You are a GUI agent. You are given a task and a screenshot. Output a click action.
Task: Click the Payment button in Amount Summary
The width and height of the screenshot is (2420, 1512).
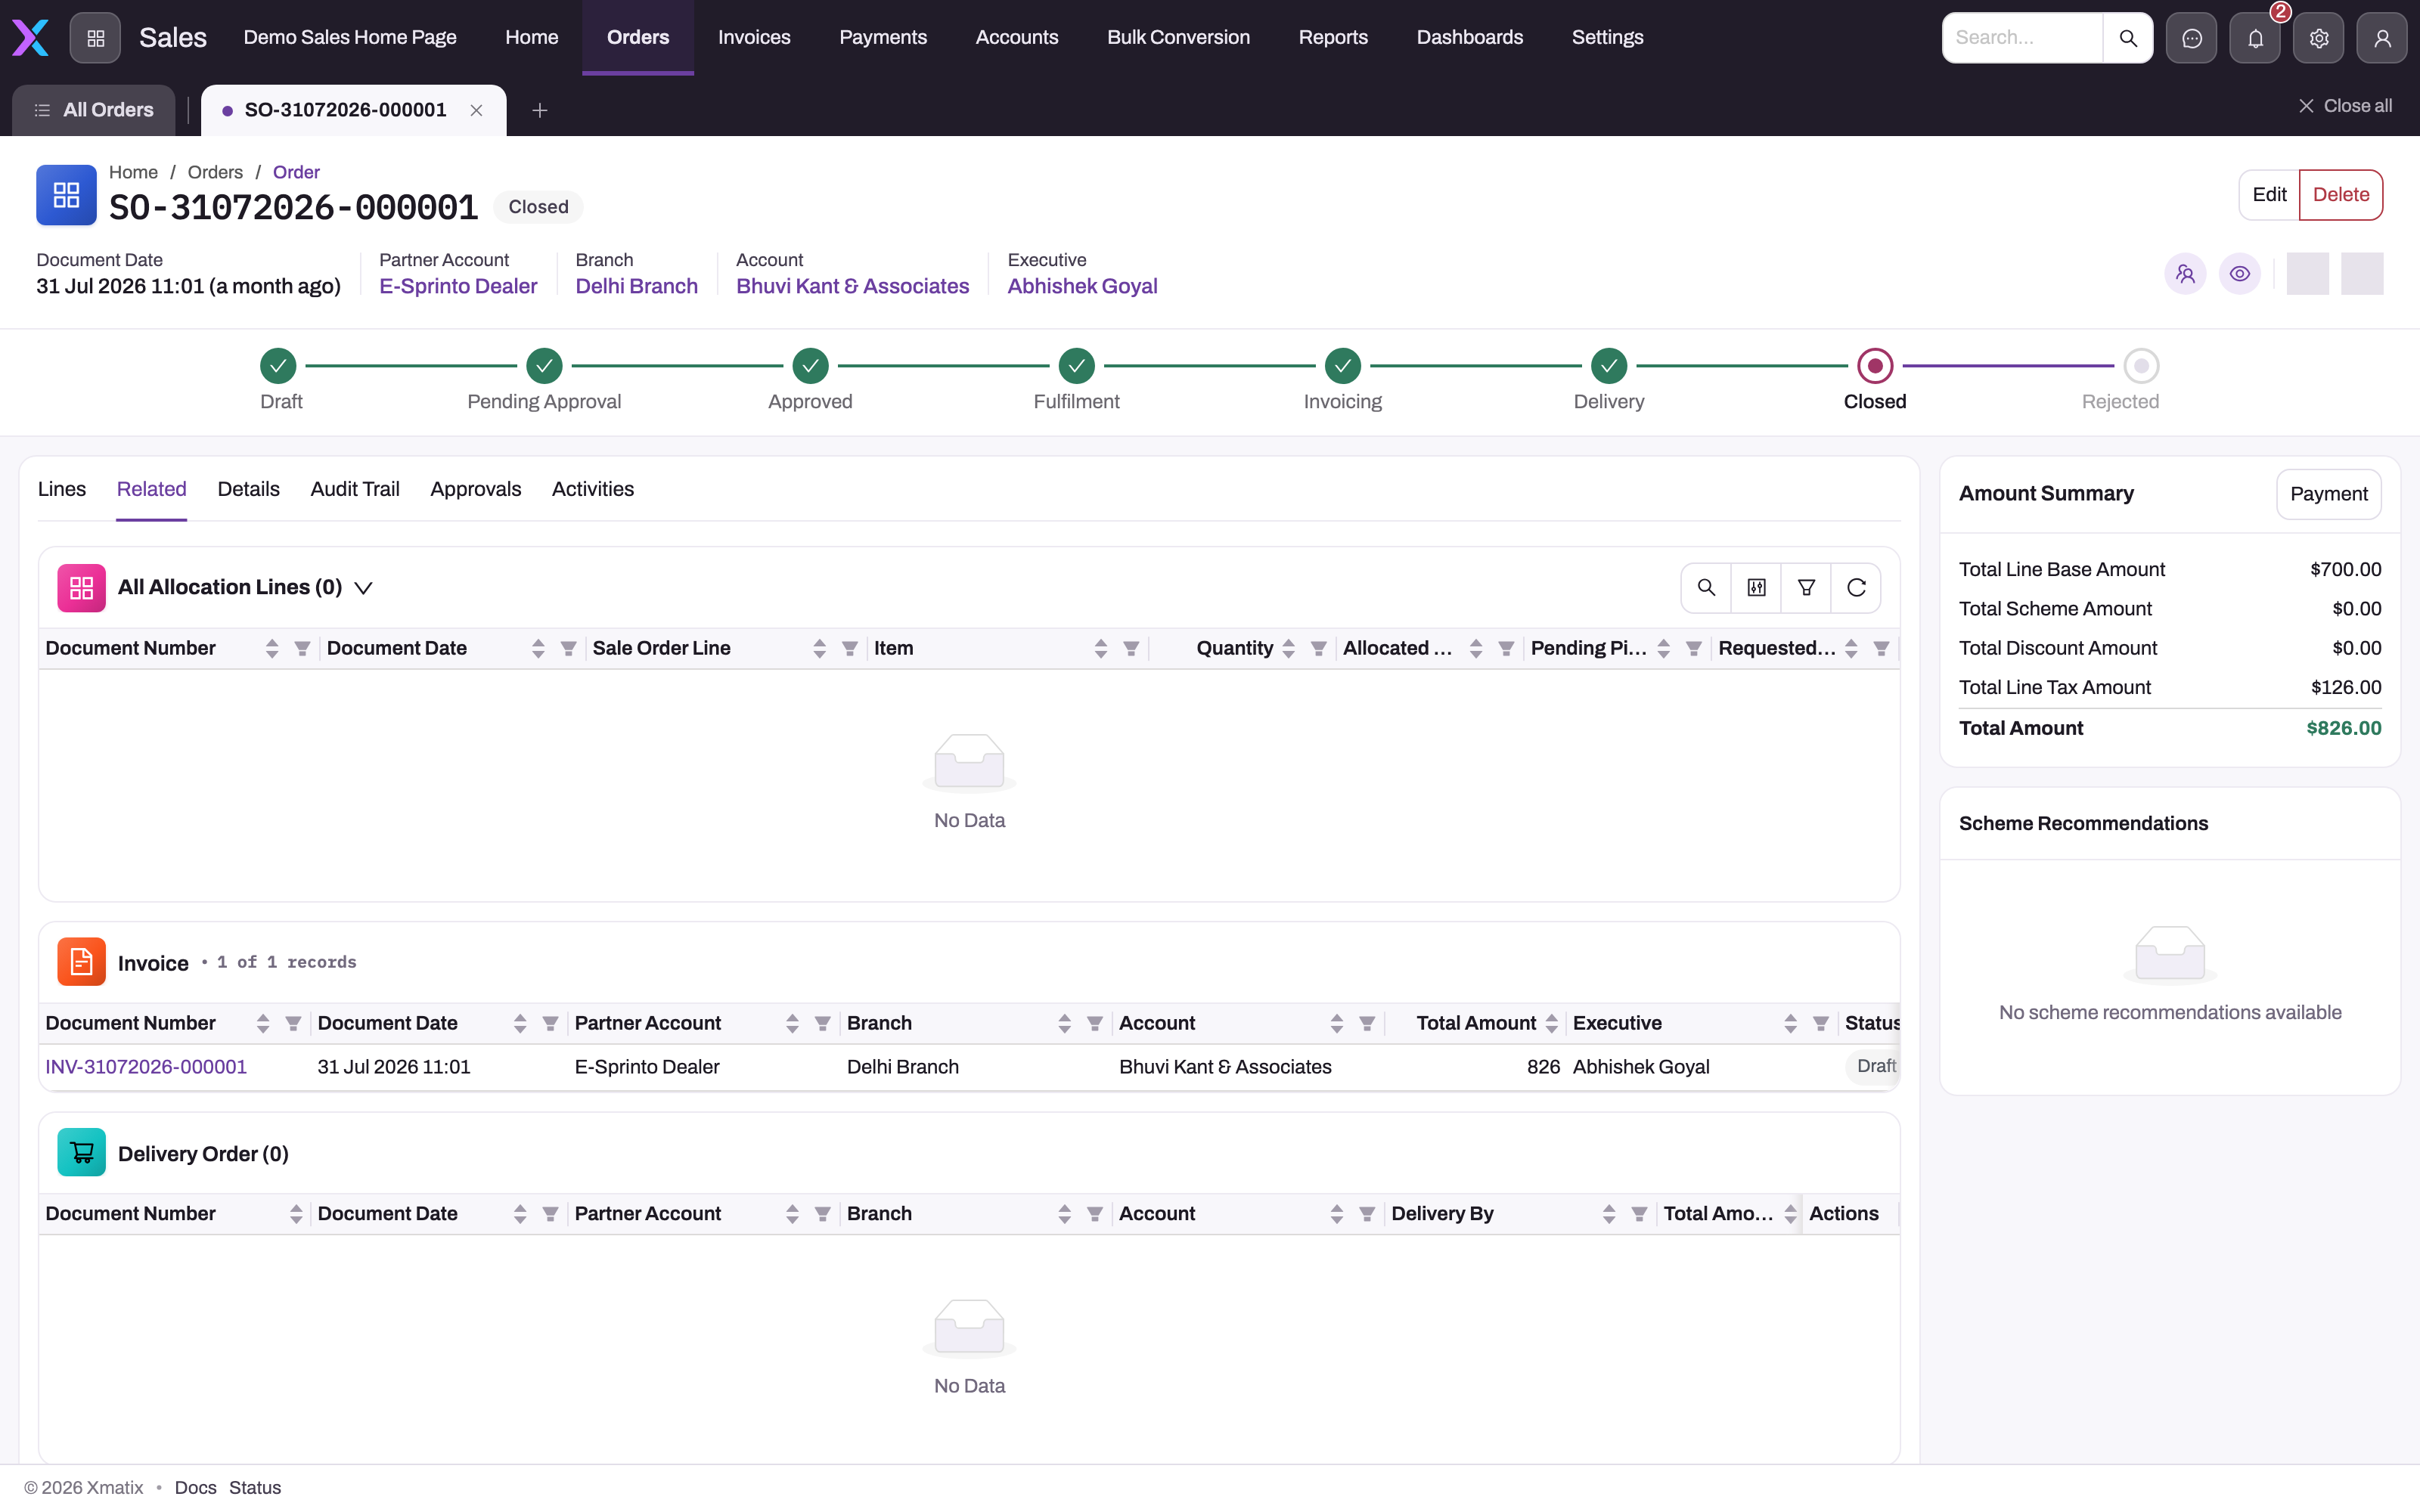[x=2329, y=494]
